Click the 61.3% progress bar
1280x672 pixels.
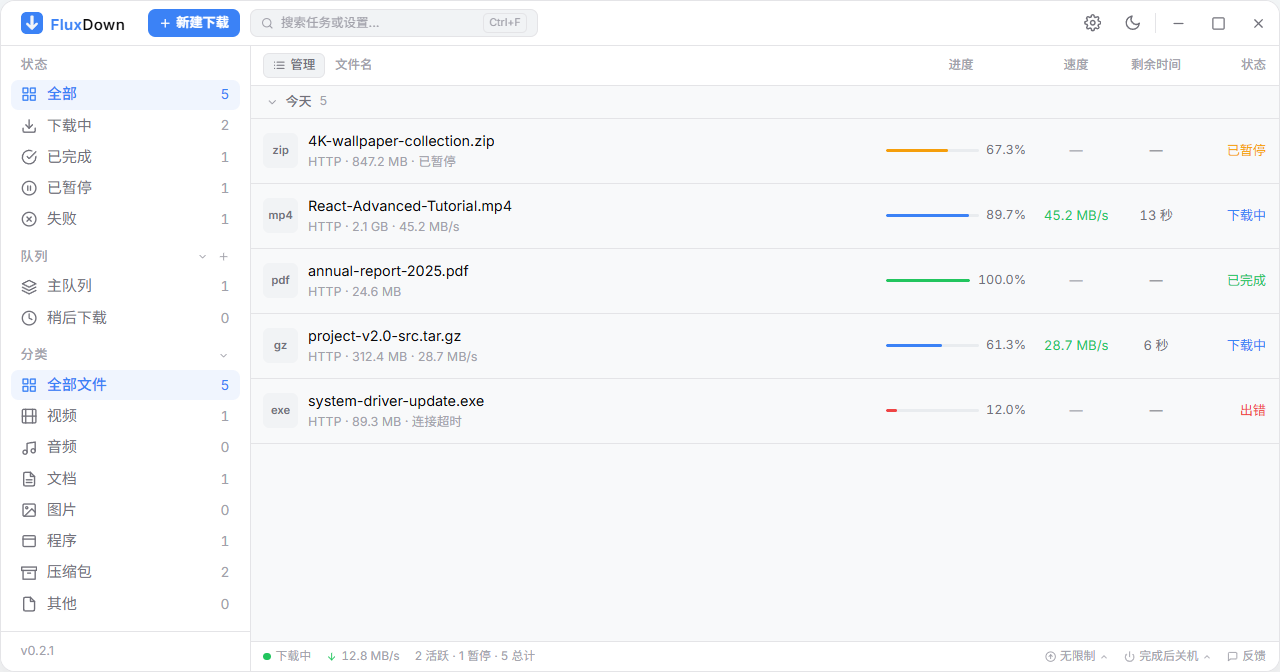pyautogui.click(x=932, y=345)
